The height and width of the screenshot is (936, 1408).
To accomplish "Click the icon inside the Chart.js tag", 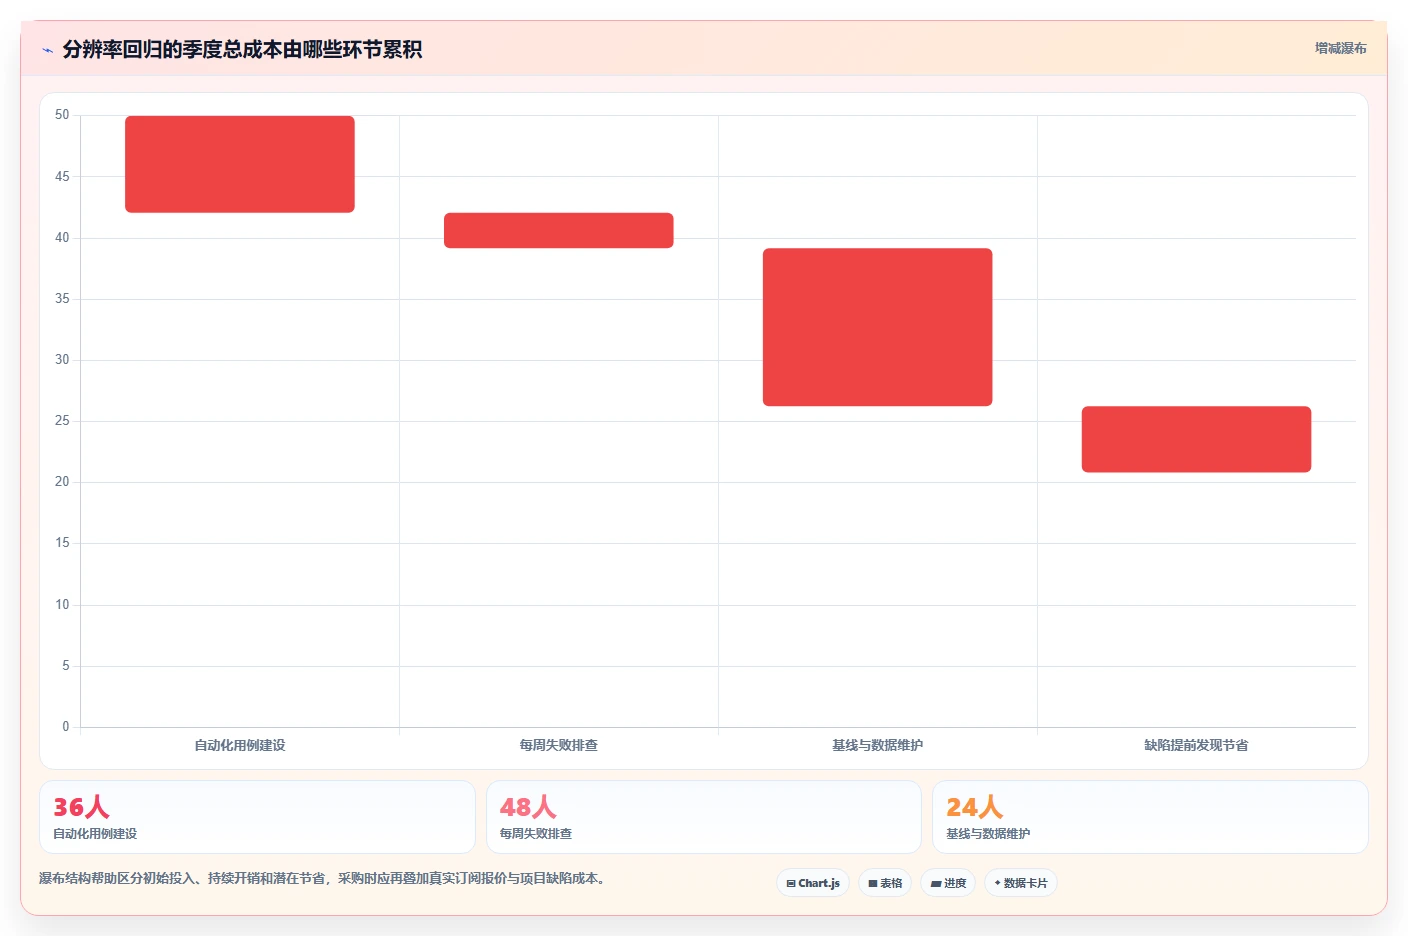I will point(791,884).
